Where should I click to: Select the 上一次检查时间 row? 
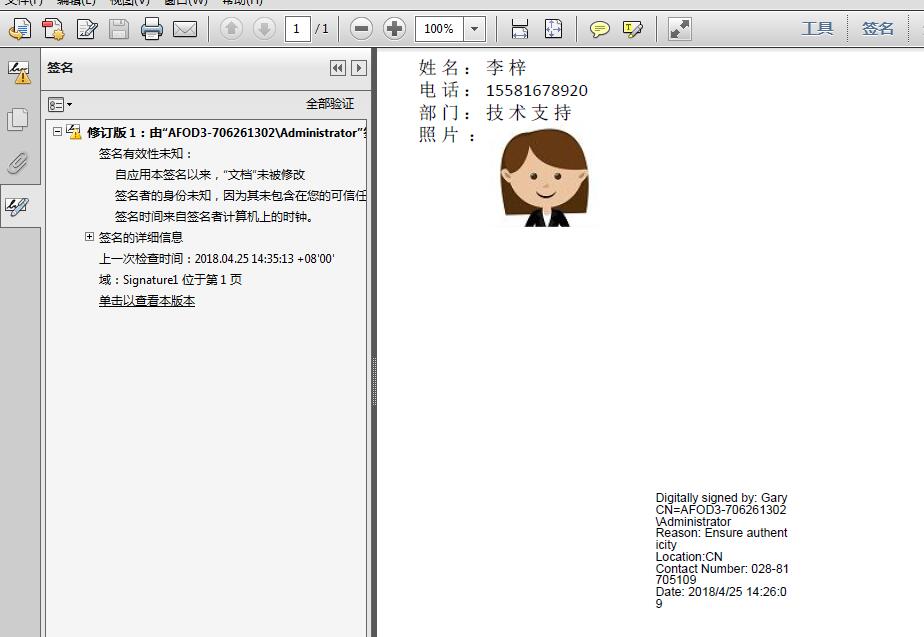pos(216,259)
